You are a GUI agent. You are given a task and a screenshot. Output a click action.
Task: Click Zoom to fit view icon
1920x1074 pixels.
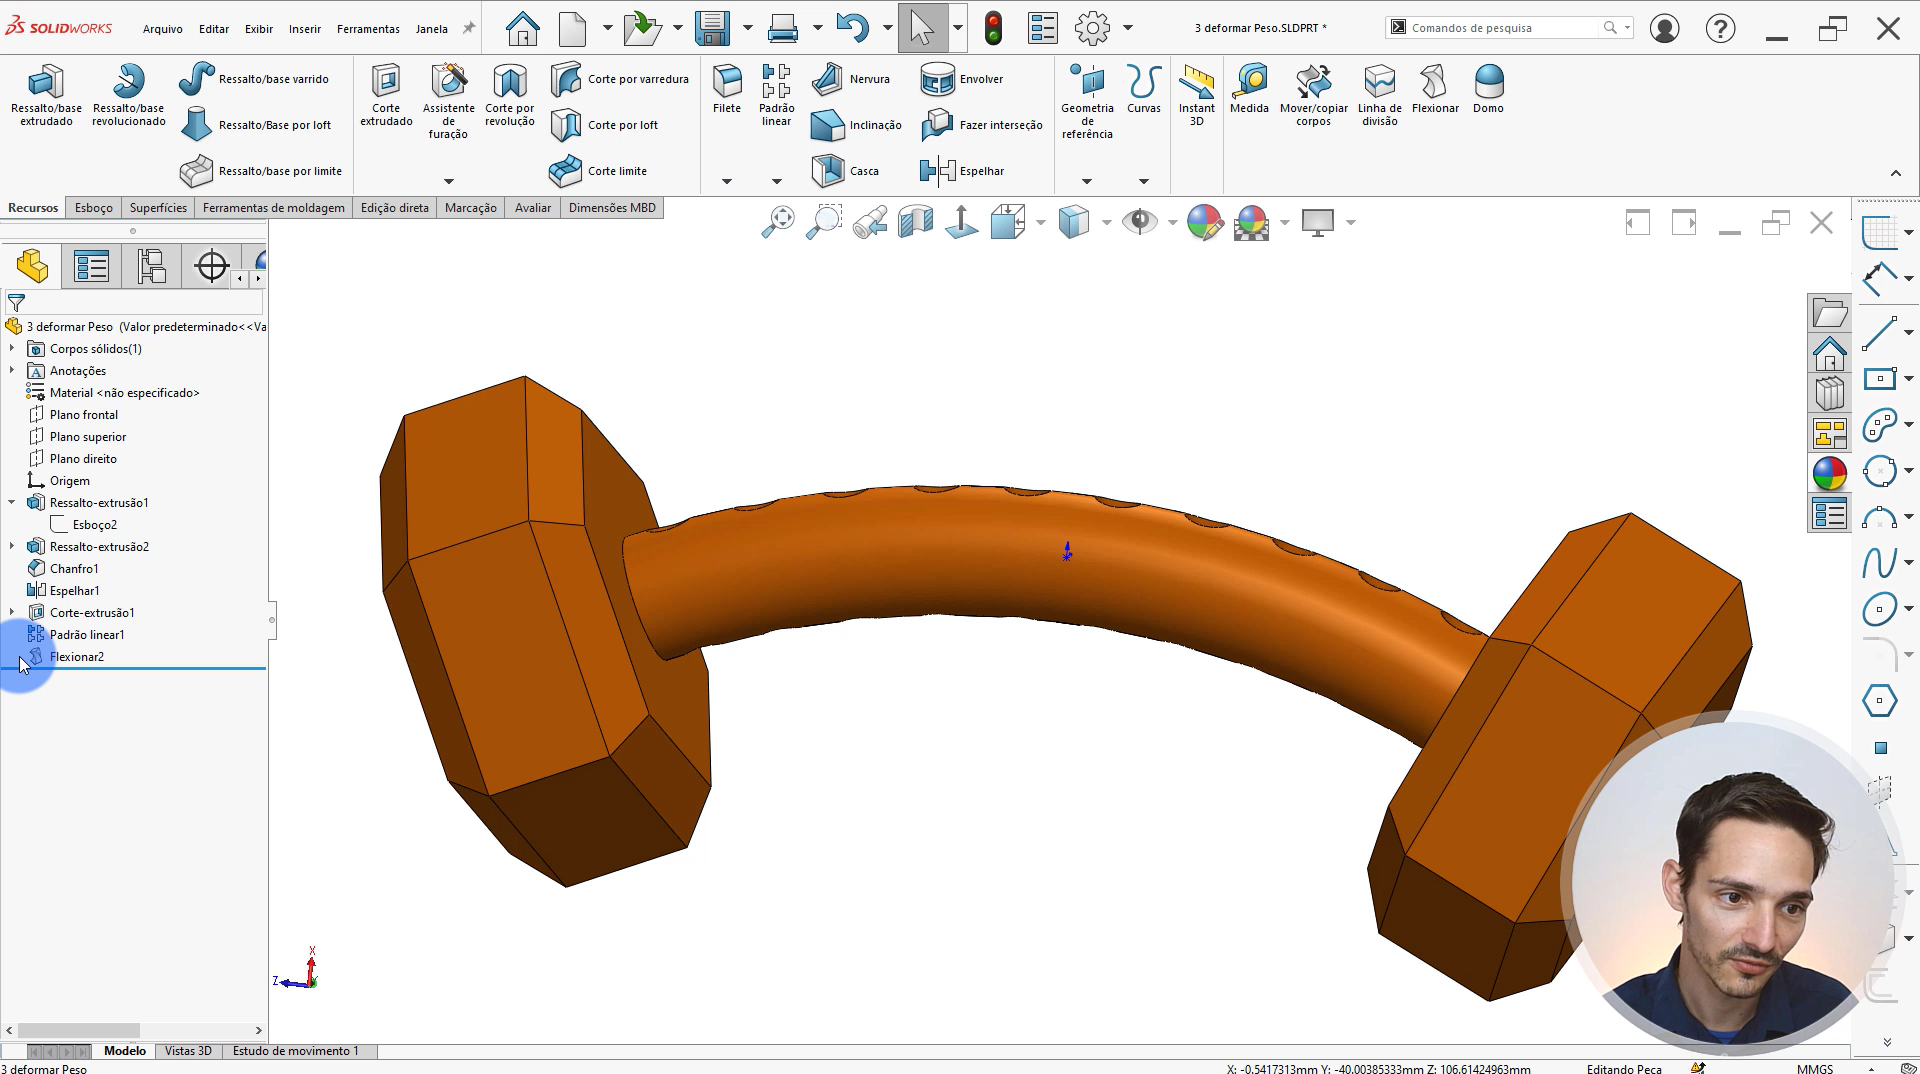pyautogui.click(x=778, y=222)
